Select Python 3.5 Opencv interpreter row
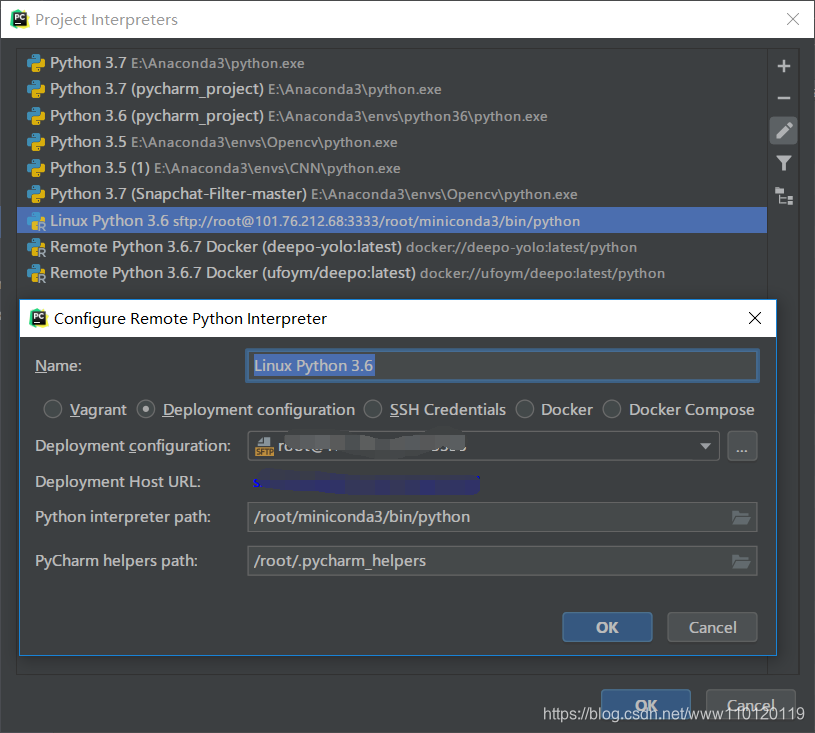 click(x=392, y=142)
